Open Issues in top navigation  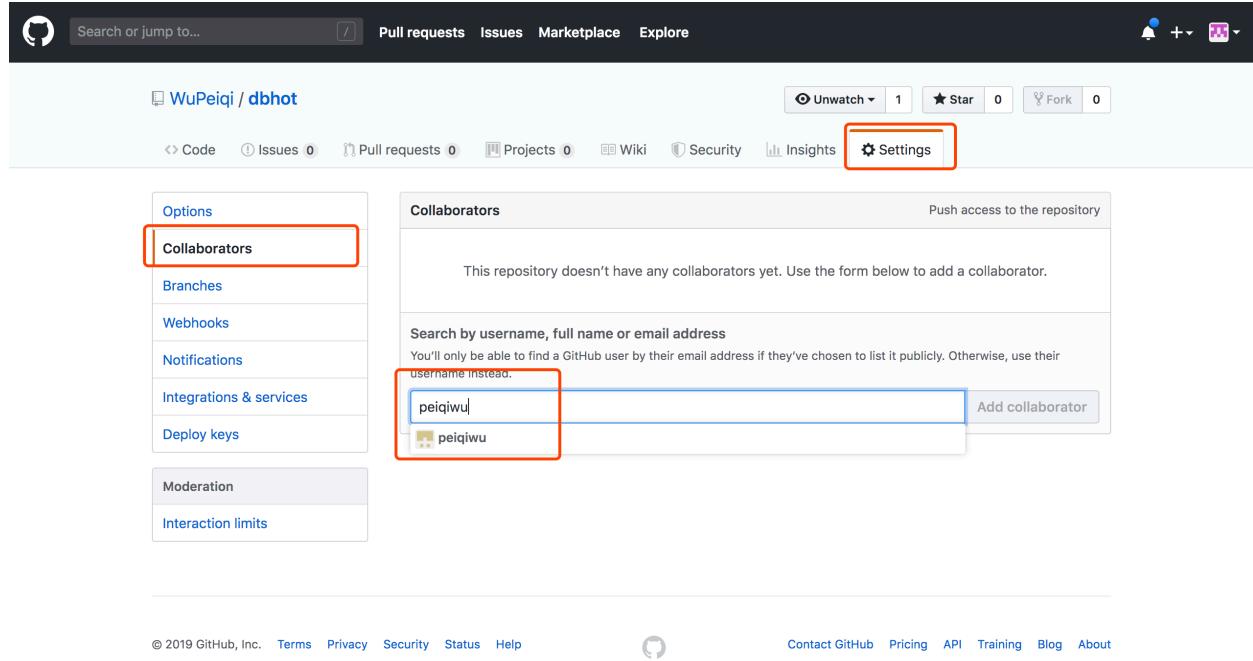pos(503,32)
